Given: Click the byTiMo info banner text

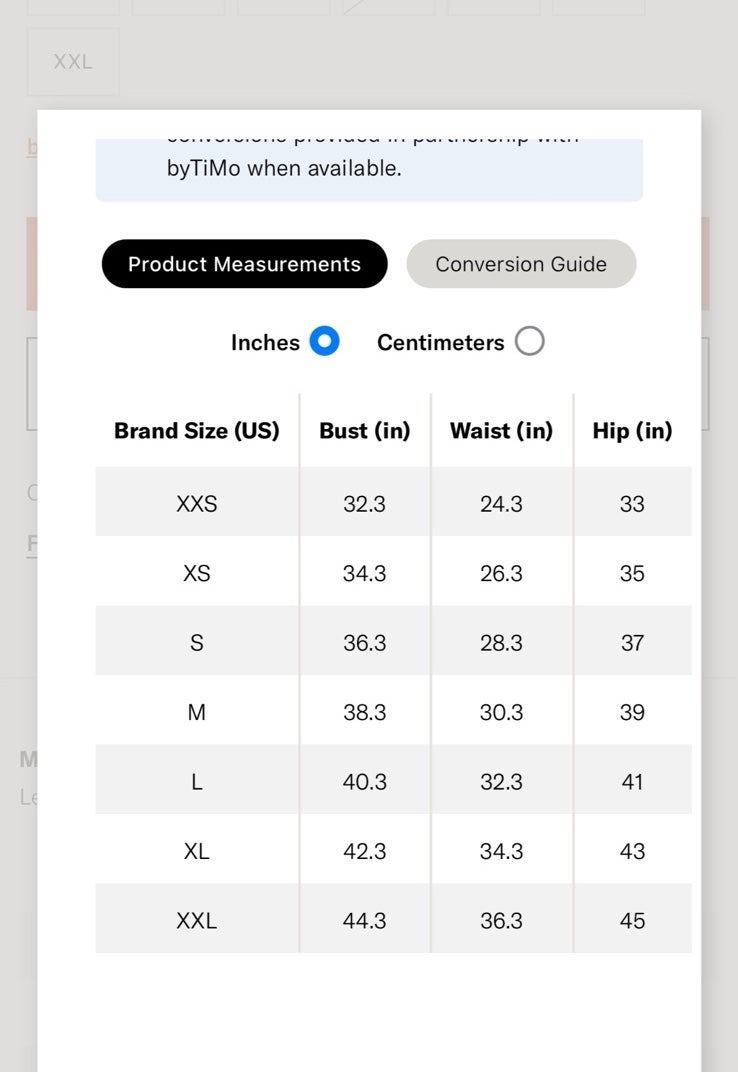Looking at the screenshot, I should [284, 168].
